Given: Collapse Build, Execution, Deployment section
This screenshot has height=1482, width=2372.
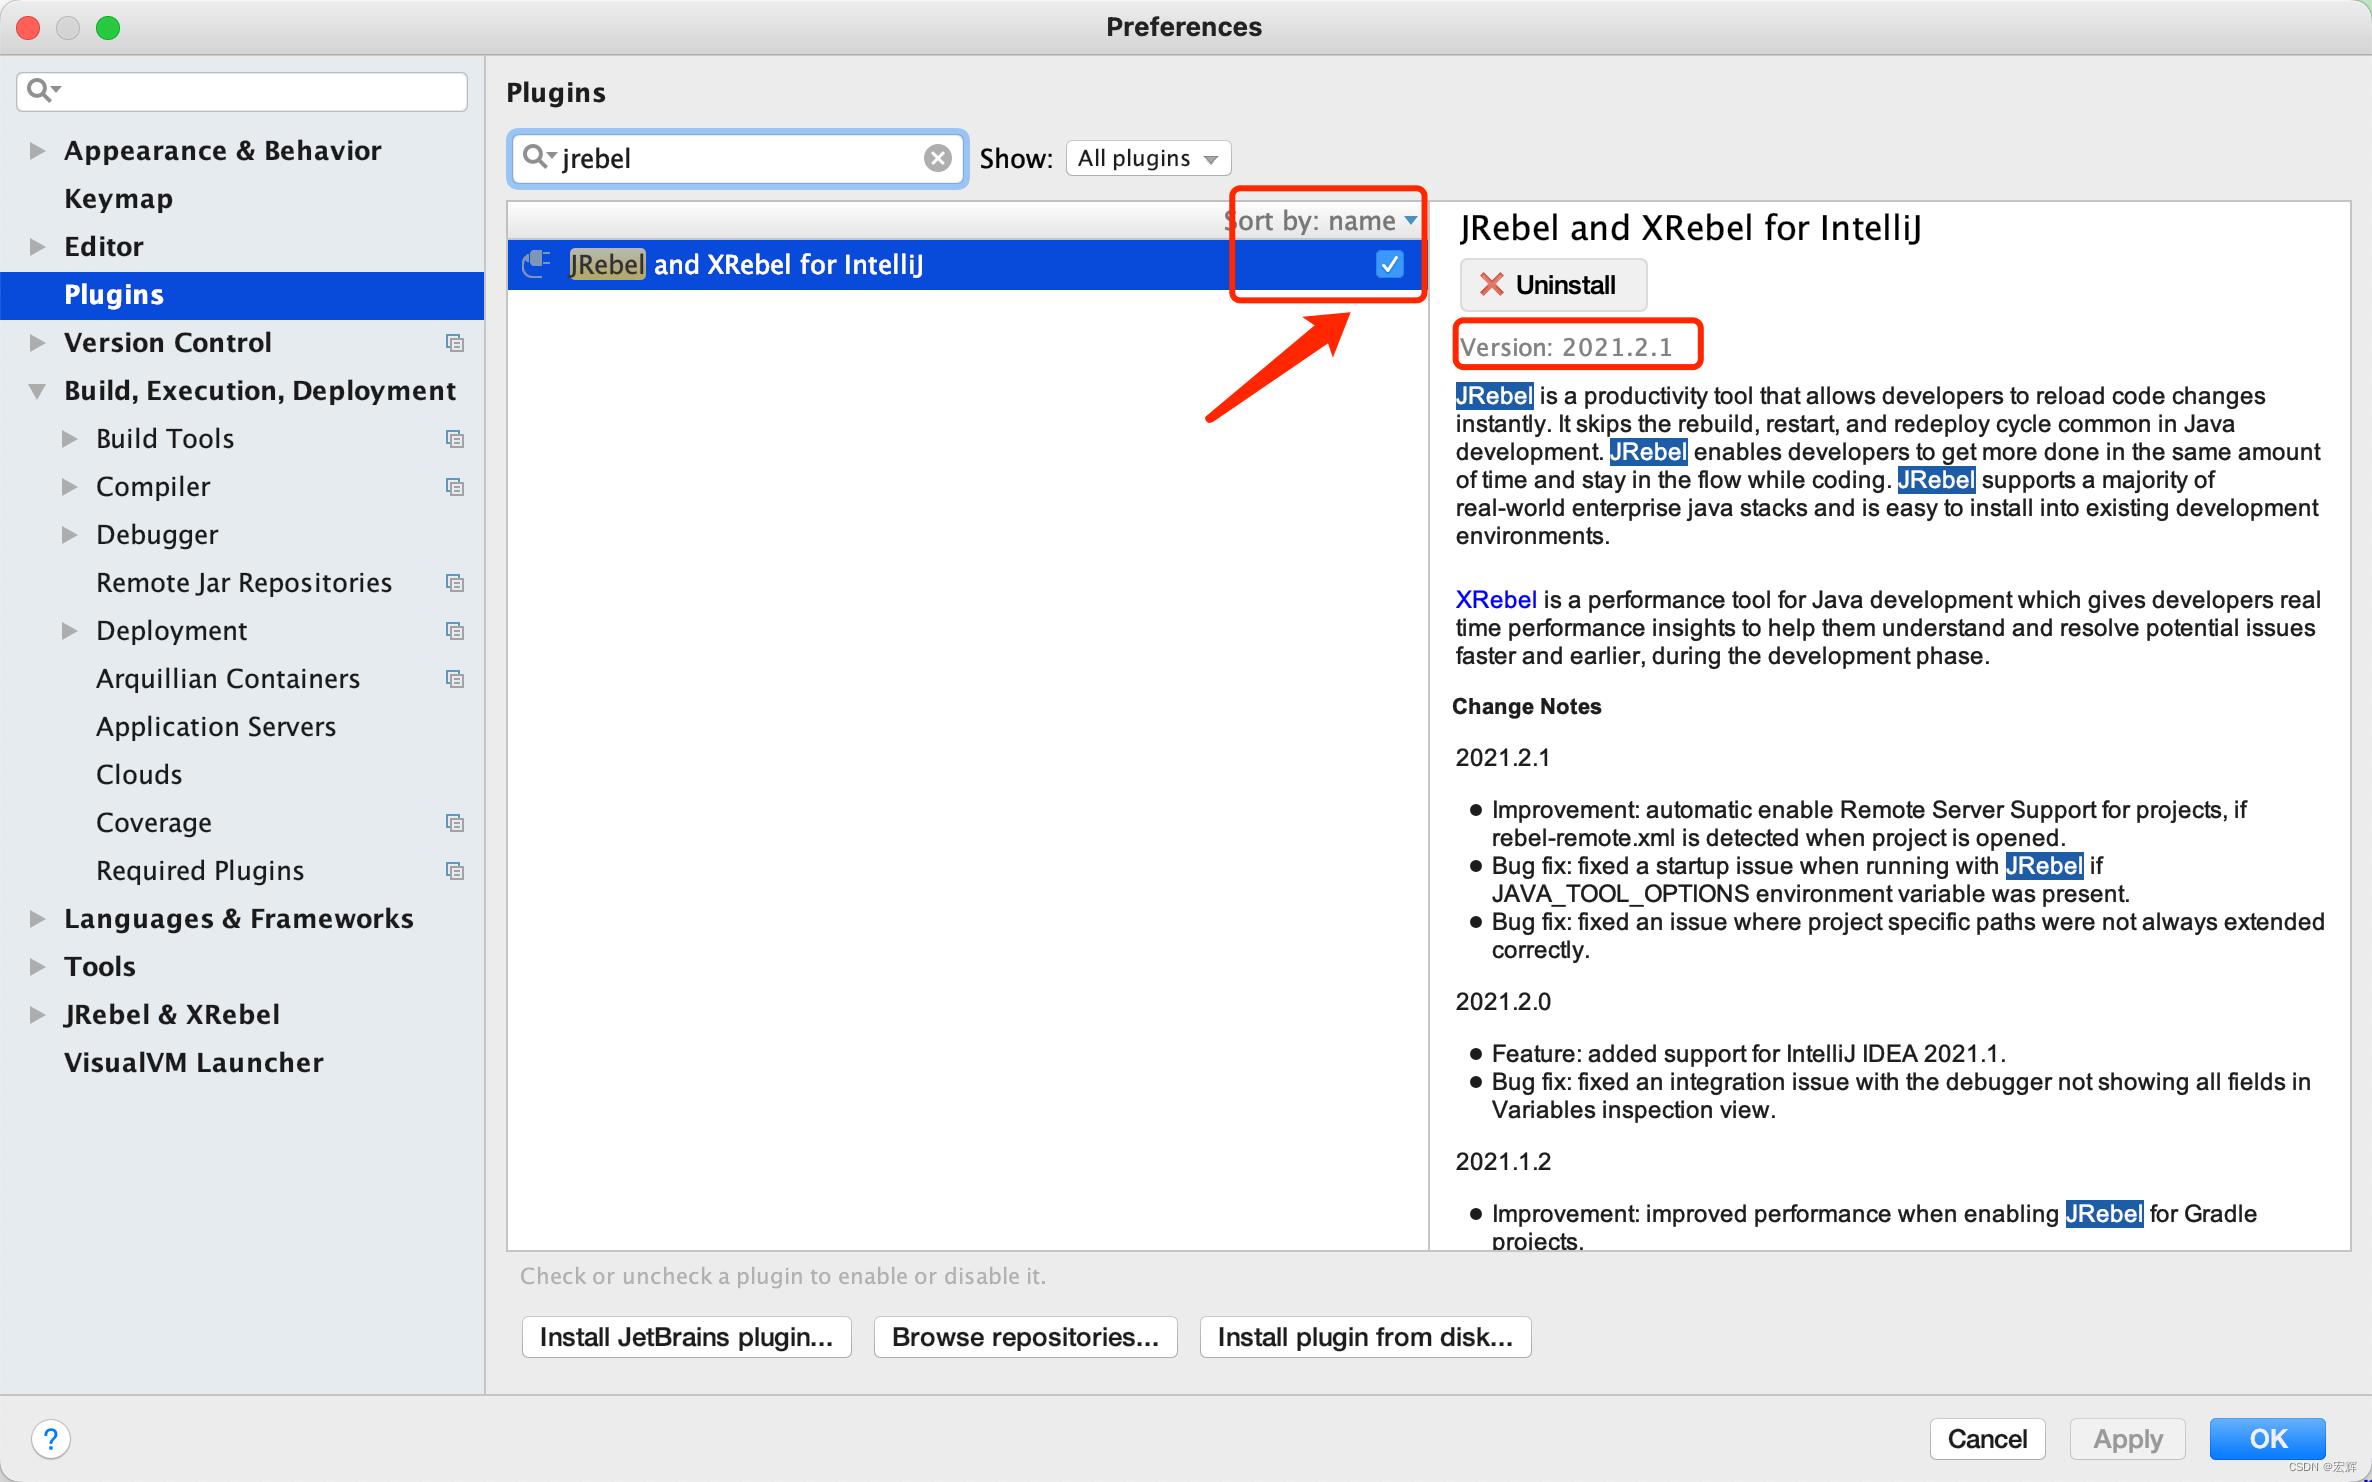Looking at the screenshot, I should pyautogui.click(x=37, y=391).
